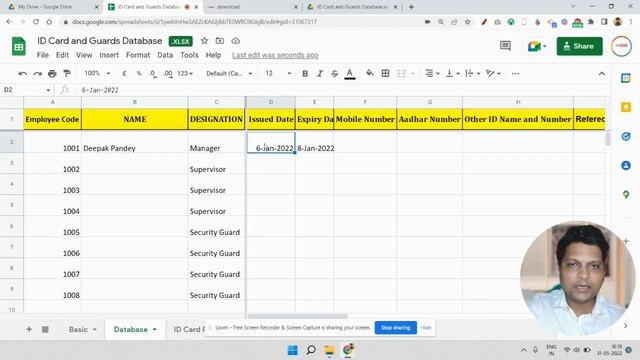Screen dimensions: 640x360
Task: Toggle strikethrough formatting
Action: pos(334,73)
